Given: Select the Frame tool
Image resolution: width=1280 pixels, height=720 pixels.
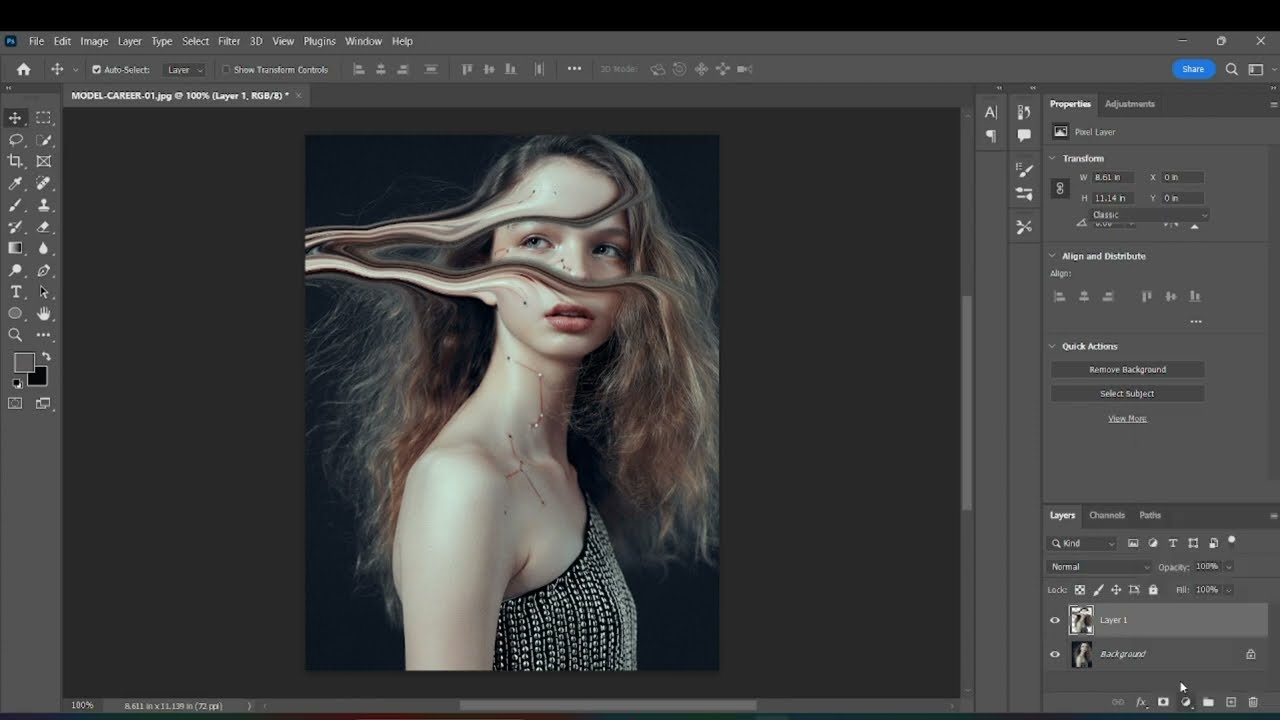Looking at the screenshot, I should coord(44,161).
